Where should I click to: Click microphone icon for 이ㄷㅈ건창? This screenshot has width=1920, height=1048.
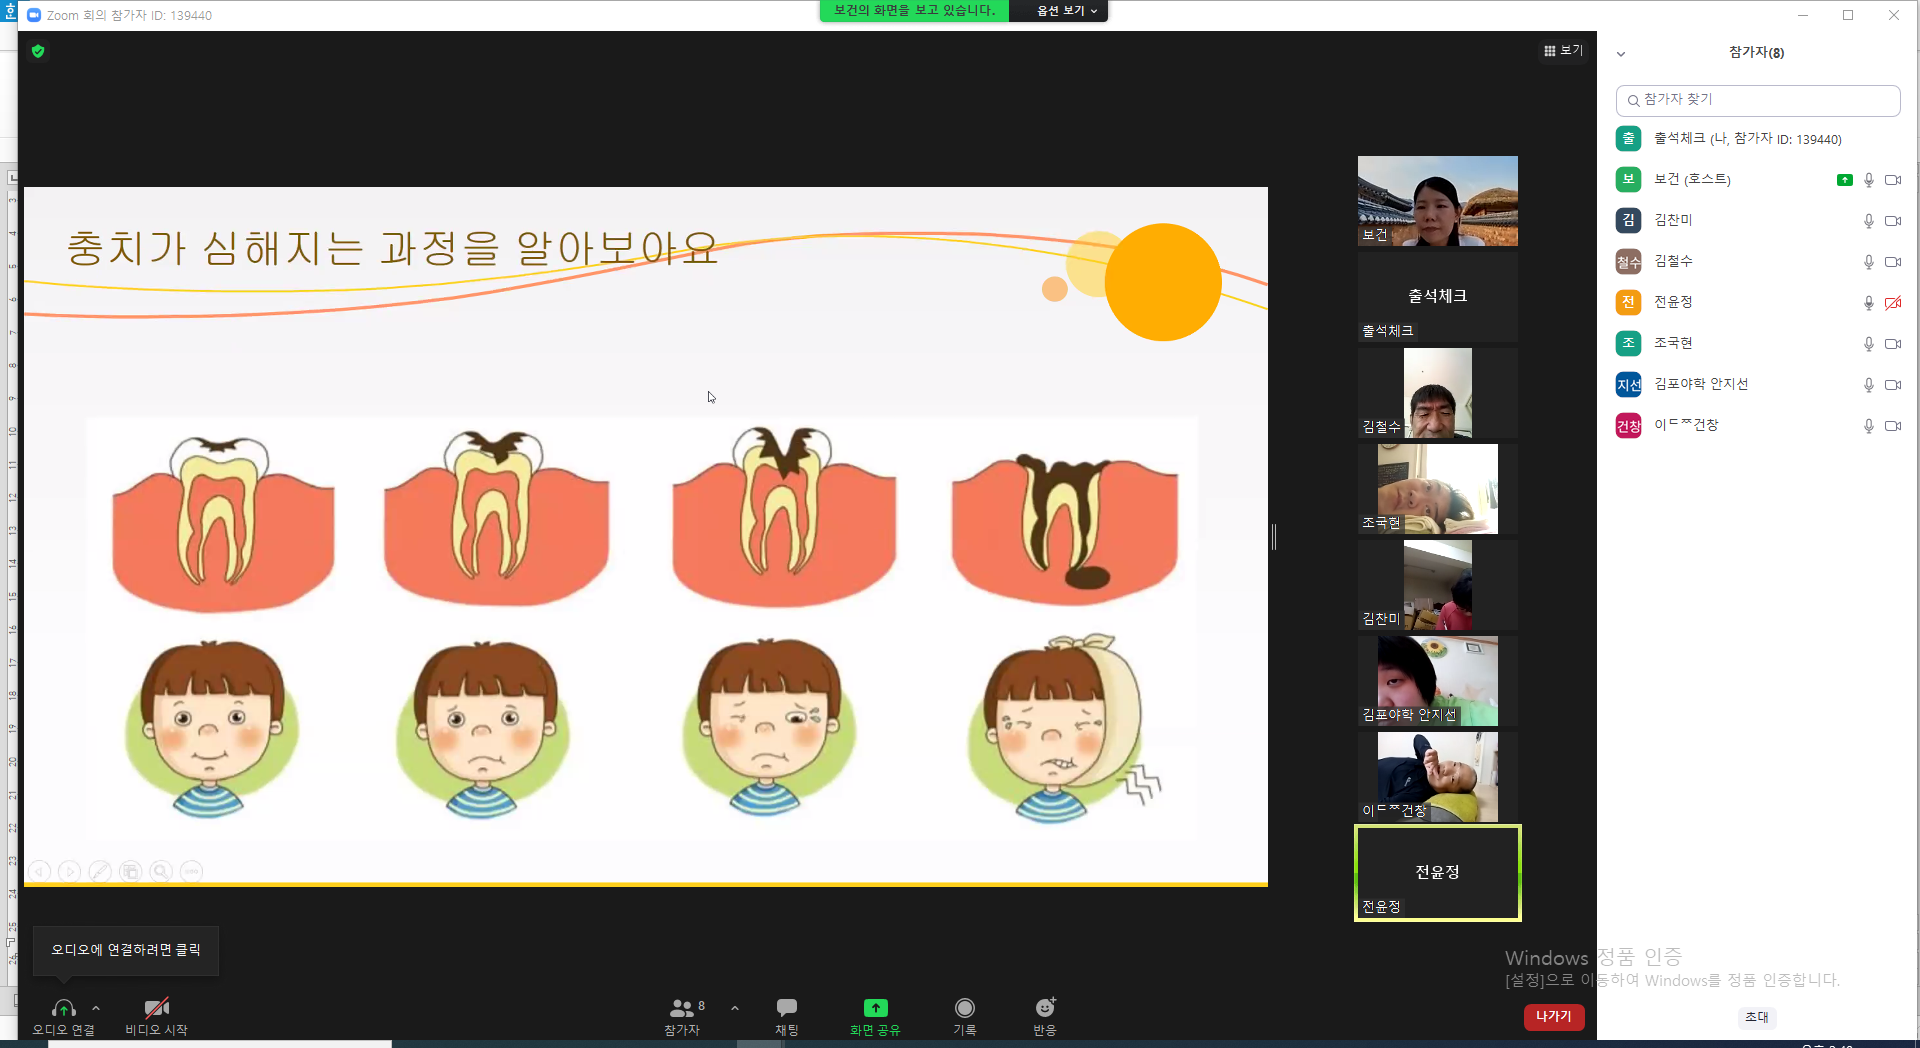[1868, 426]
